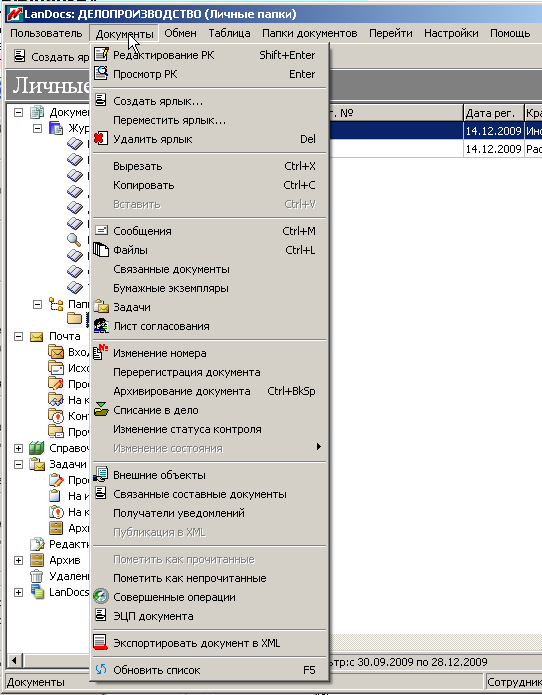Collapse the Задачи tree node
Image resolution: width=542 pixels, height=695 pixels.
coord(18,465)
